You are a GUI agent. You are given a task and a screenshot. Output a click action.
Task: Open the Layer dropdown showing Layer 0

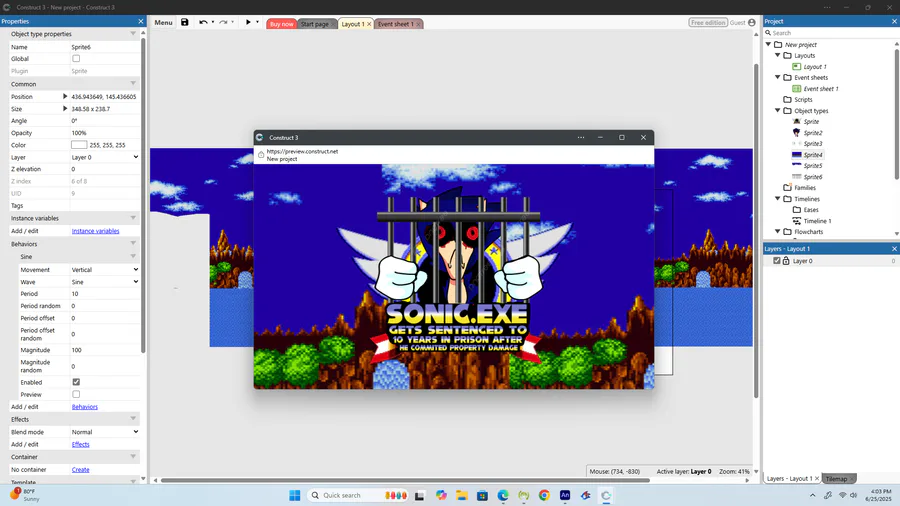pos(104,157)
